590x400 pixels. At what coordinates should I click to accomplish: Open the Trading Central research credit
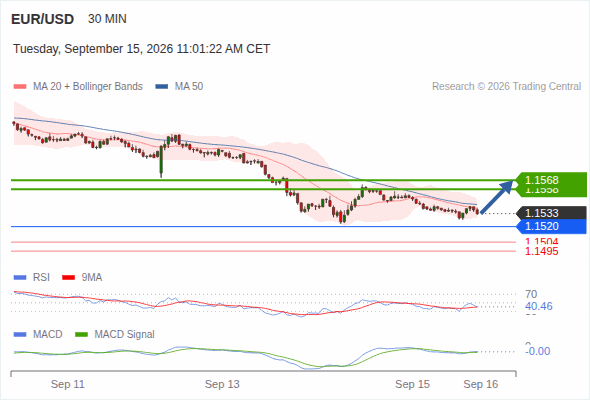click(506, 87)
